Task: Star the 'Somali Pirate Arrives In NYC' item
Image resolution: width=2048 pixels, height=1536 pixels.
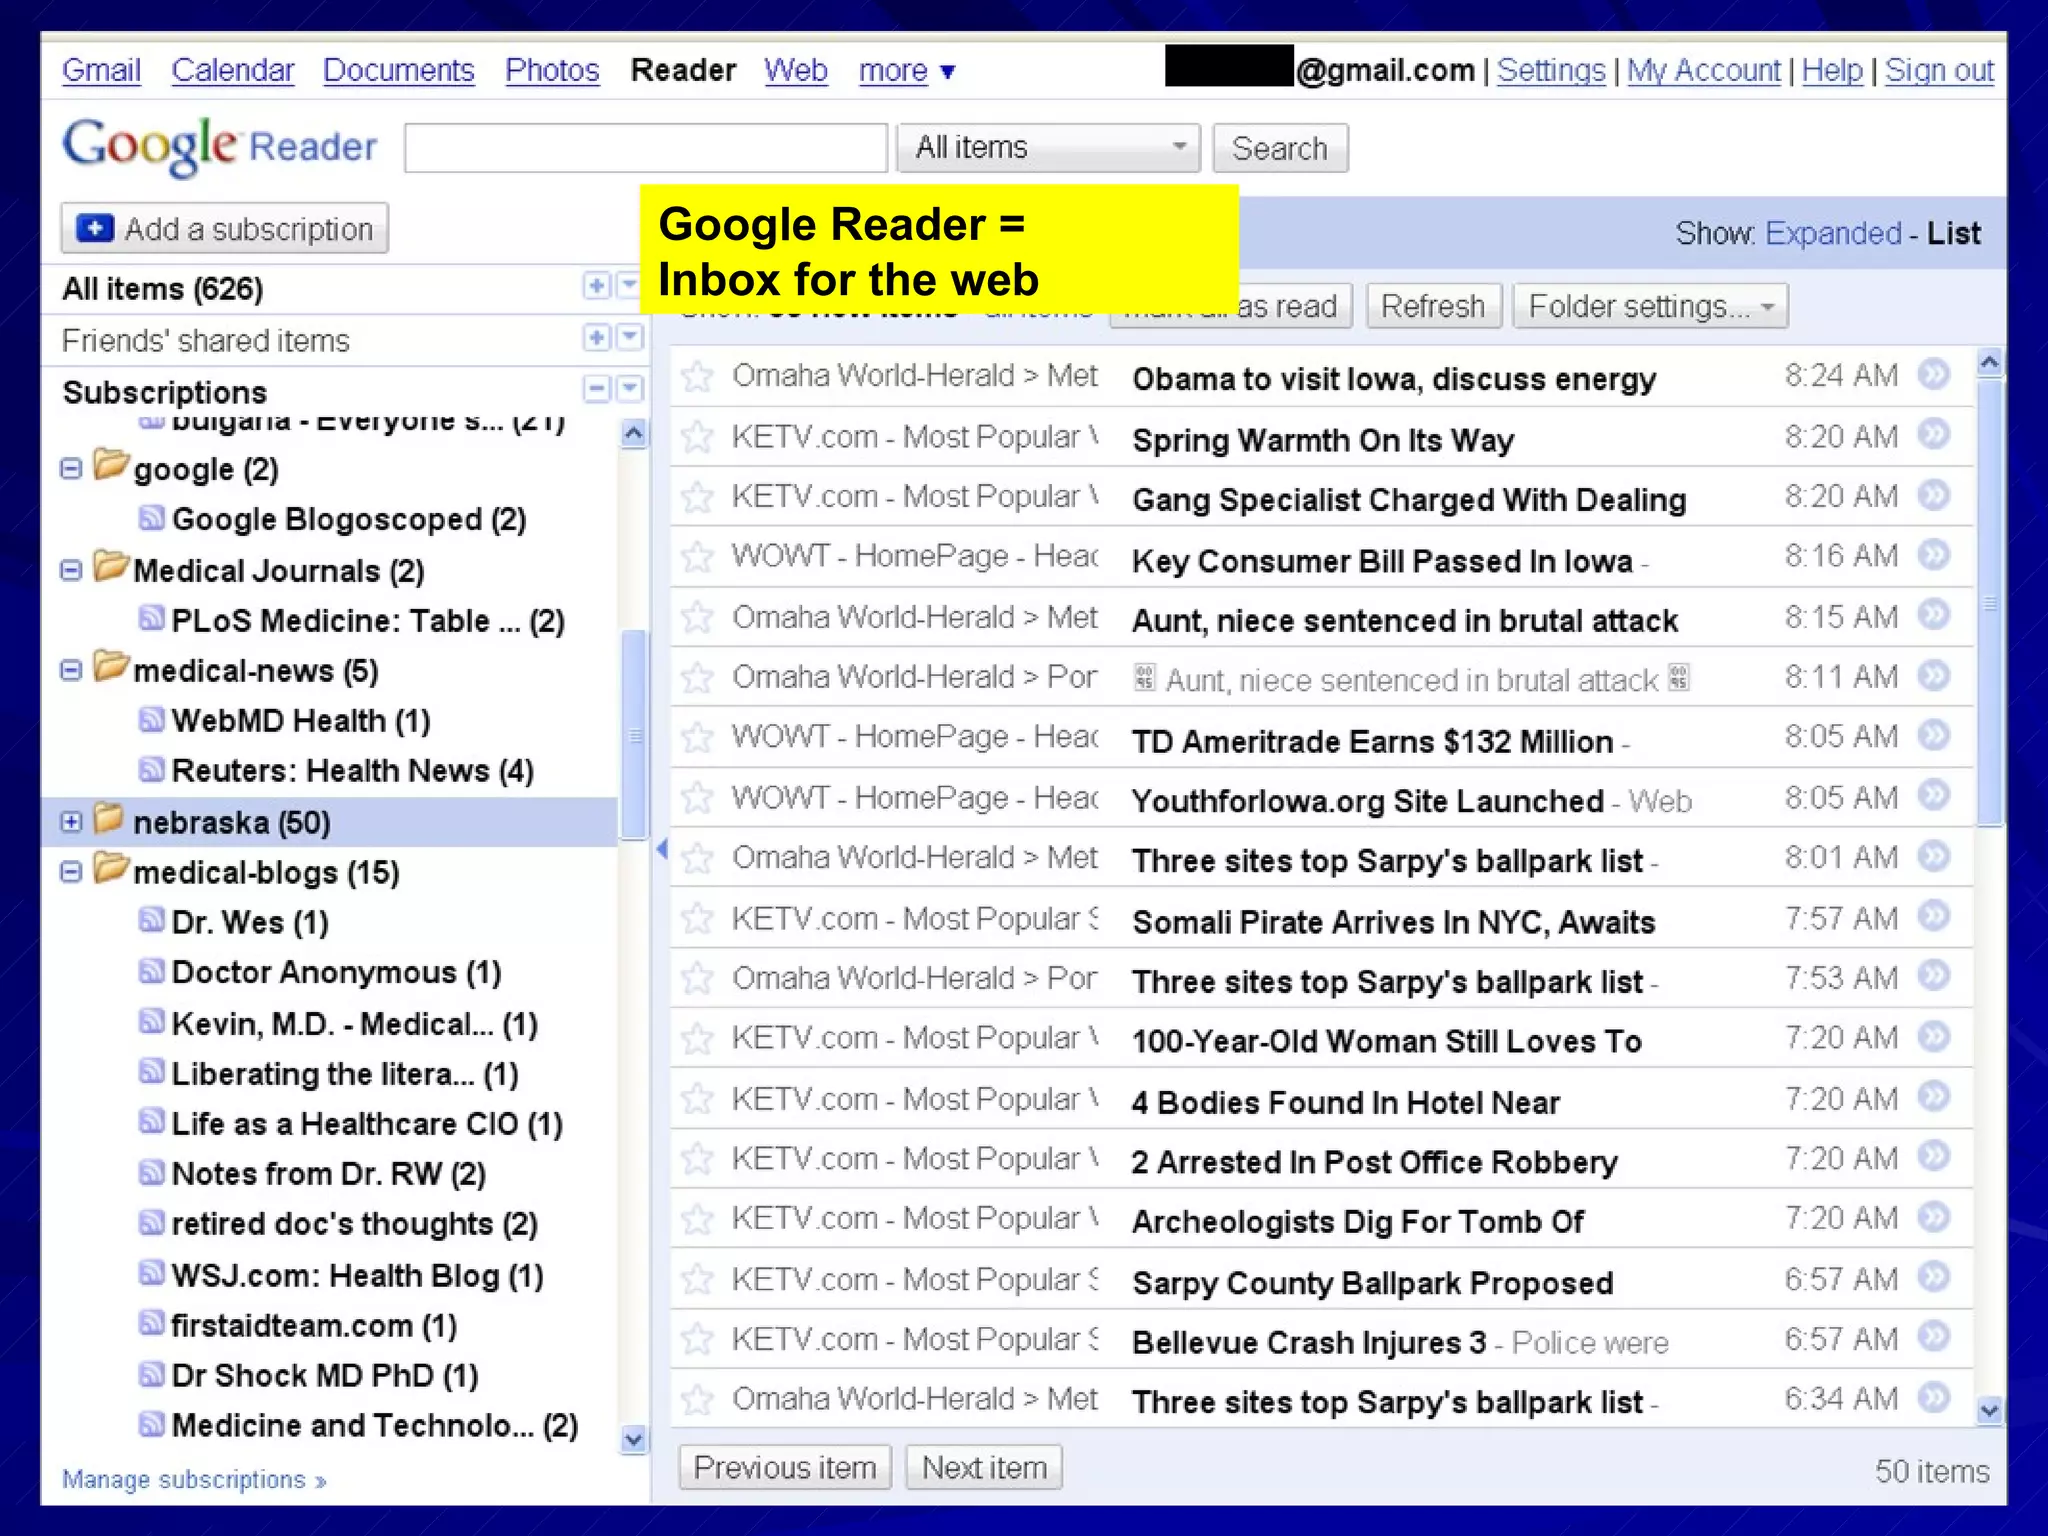Action: click(x=697, y=918)
